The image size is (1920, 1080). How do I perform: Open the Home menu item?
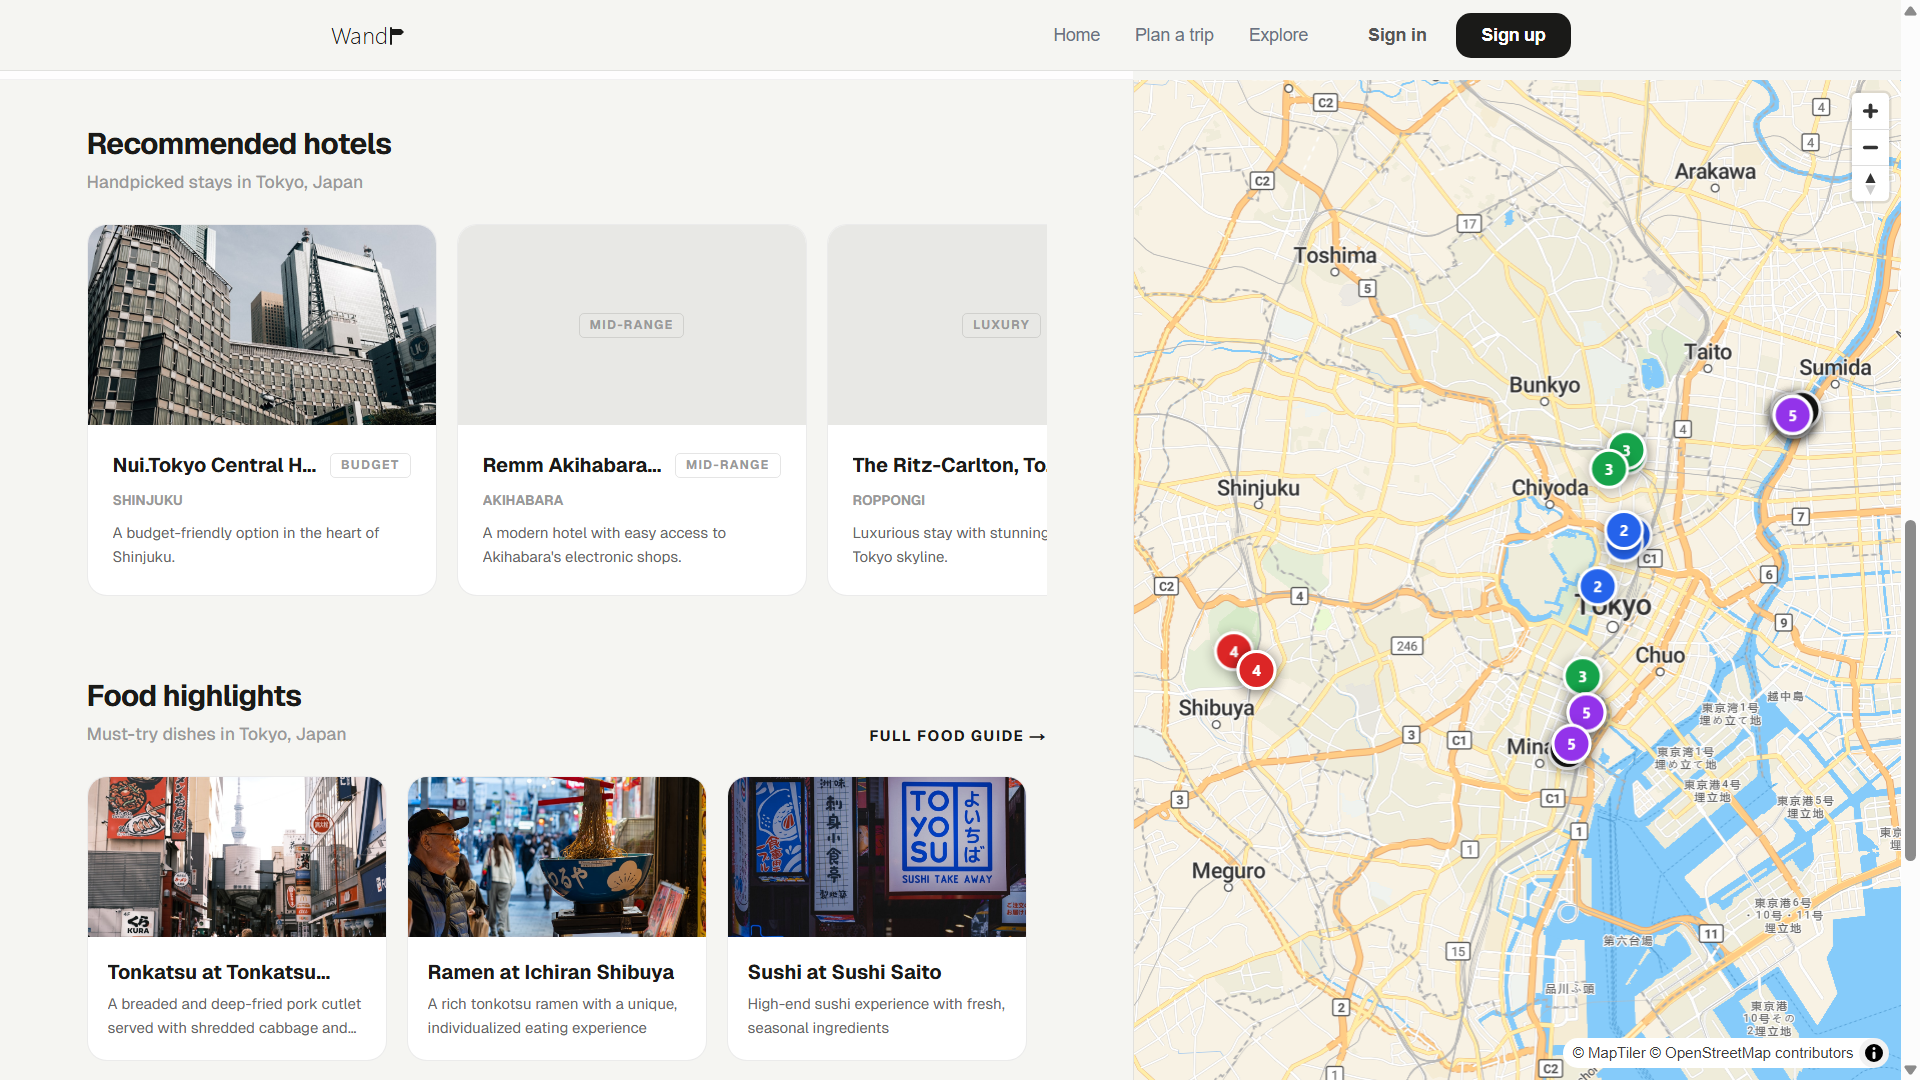tap(1076, 35)
